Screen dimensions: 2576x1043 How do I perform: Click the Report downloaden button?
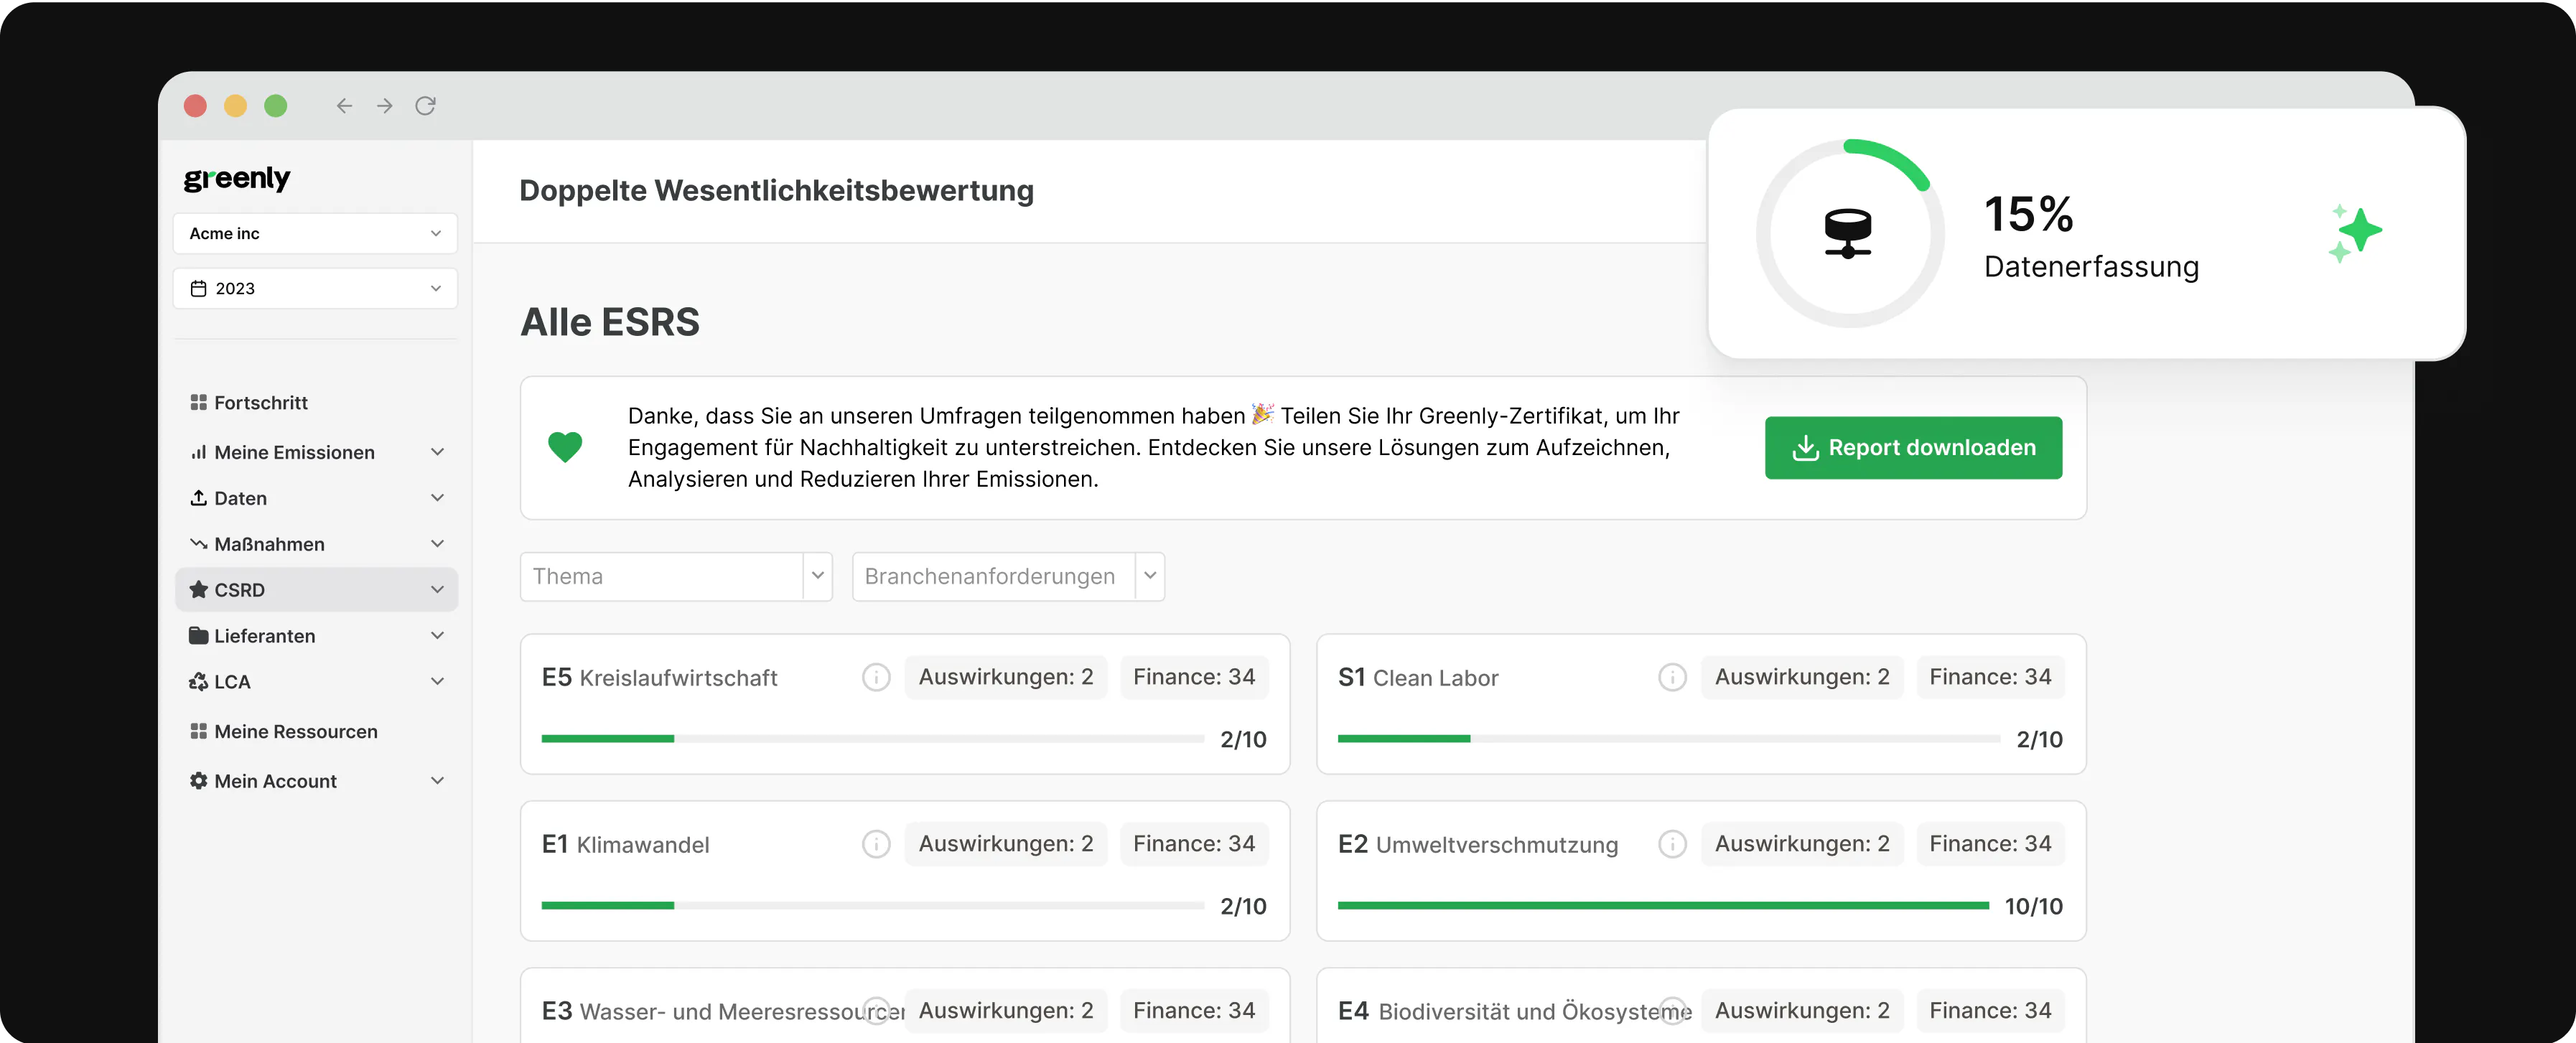point(1913,448)
